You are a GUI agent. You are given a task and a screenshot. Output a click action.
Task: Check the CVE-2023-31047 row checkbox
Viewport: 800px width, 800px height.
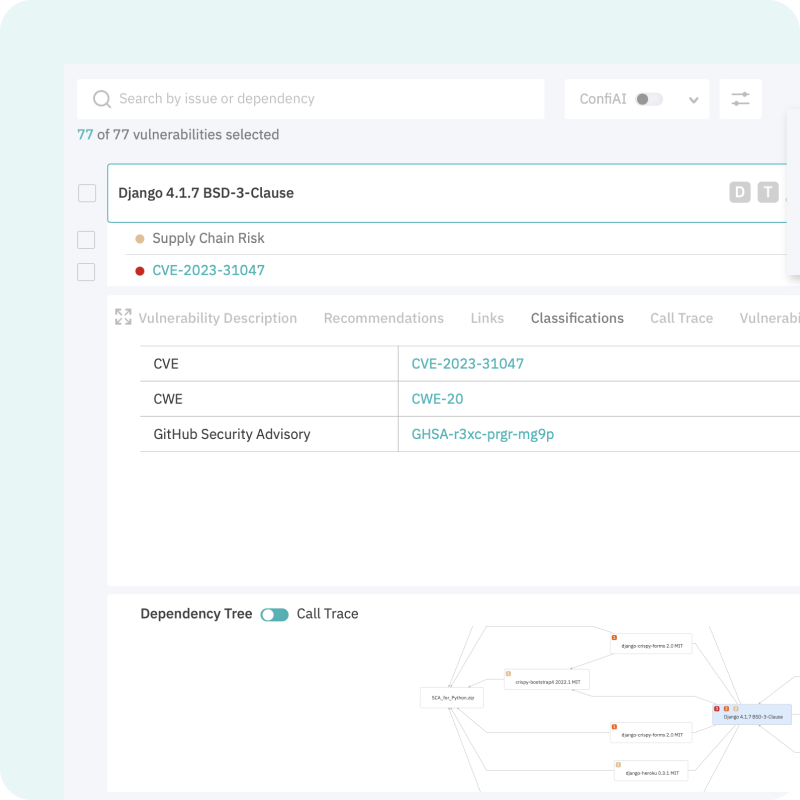coord(86,272)
